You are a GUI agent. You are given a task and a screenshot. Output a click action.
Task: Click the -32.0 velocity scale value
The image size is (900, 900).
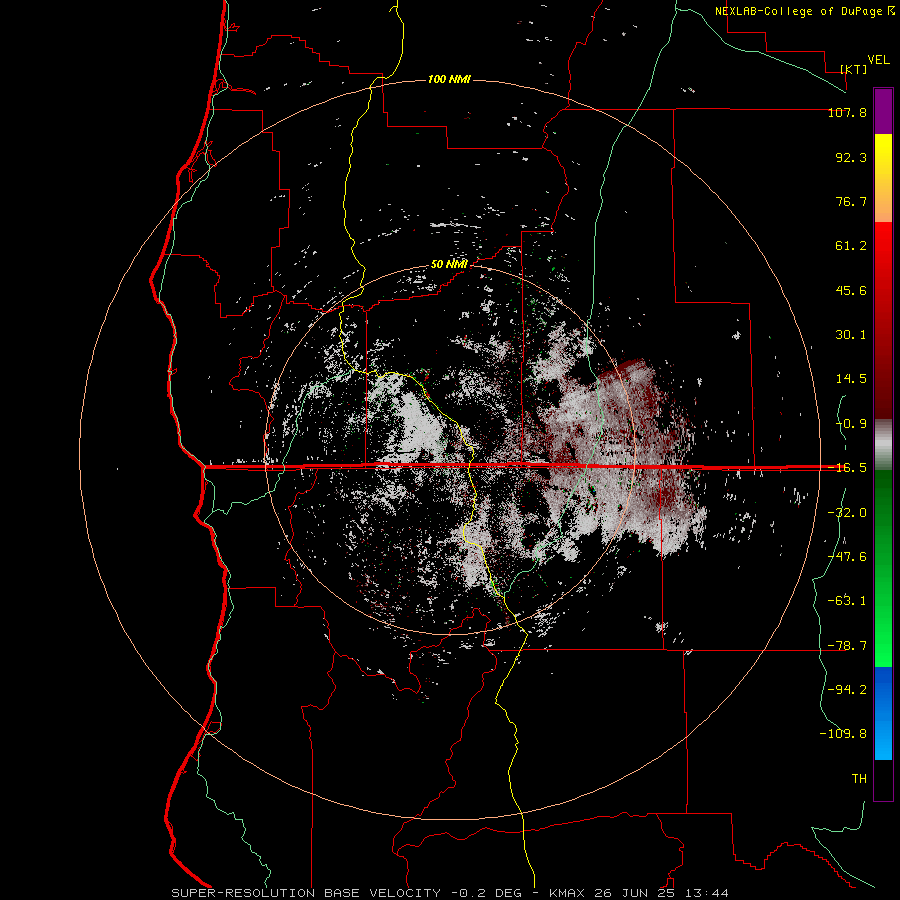847,513
